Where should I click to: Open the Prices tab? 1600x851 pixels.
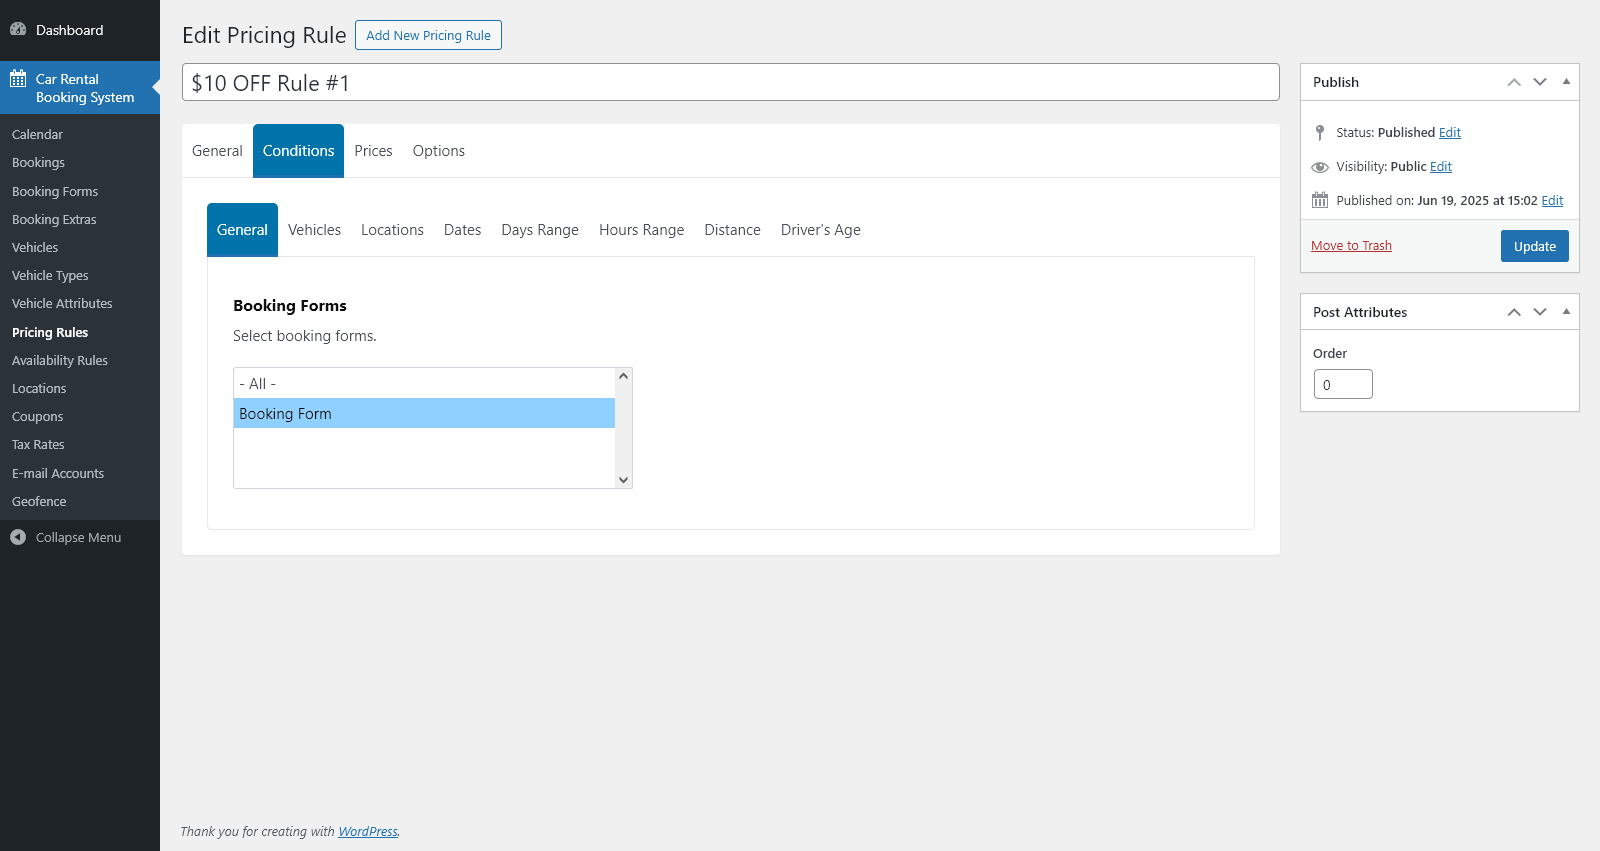373,151
